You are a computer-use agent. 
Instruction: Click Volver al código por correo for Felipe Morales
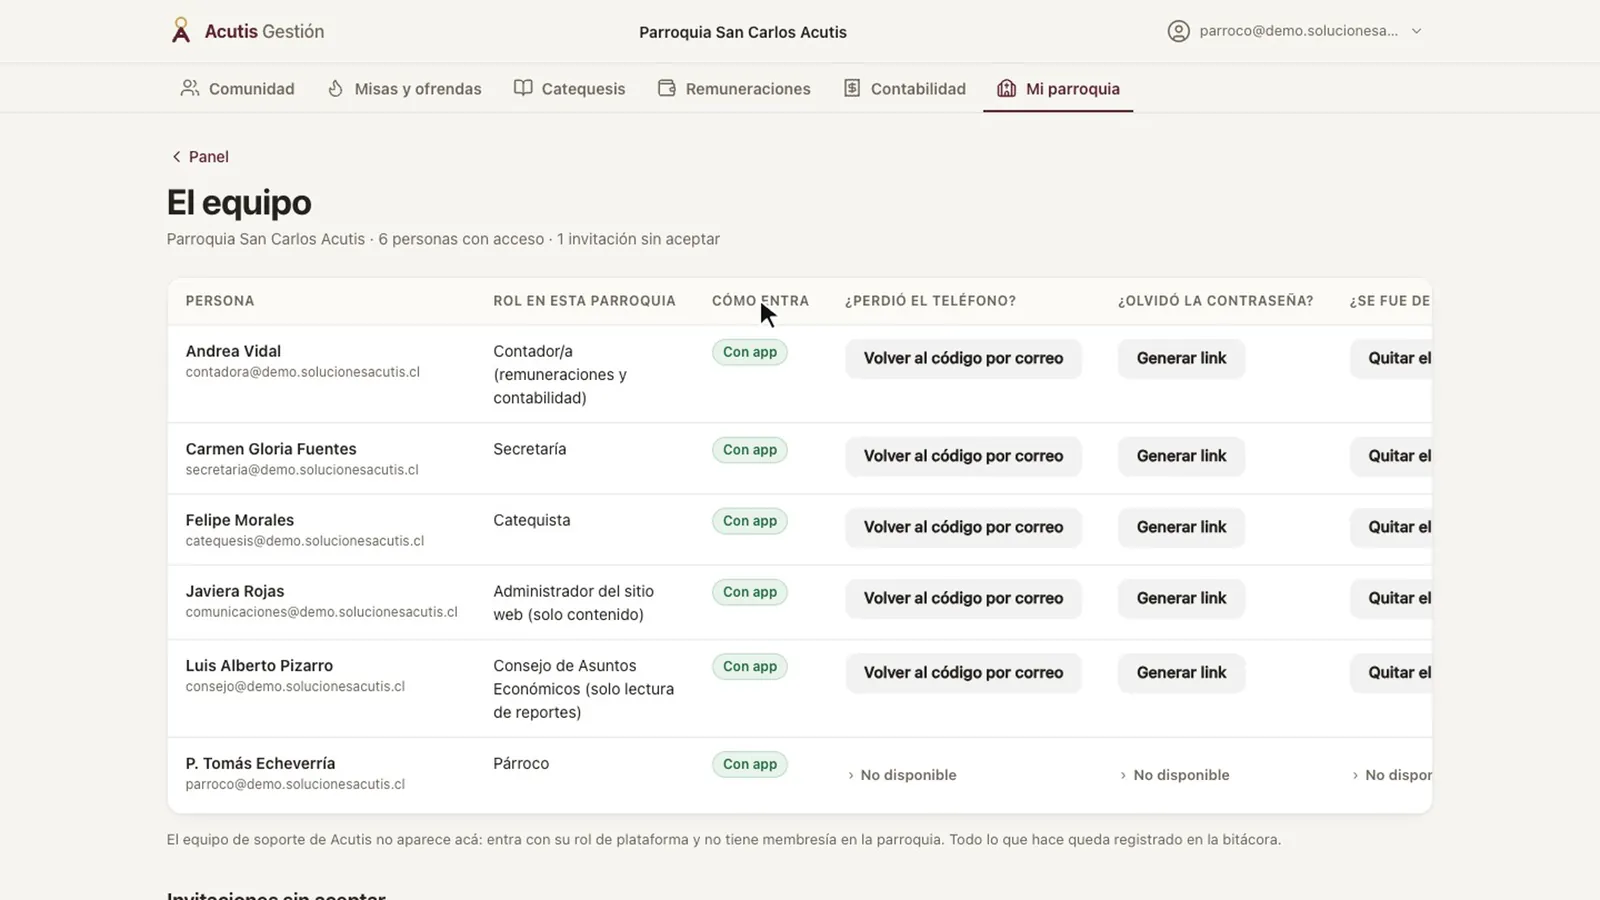[963, 527]
